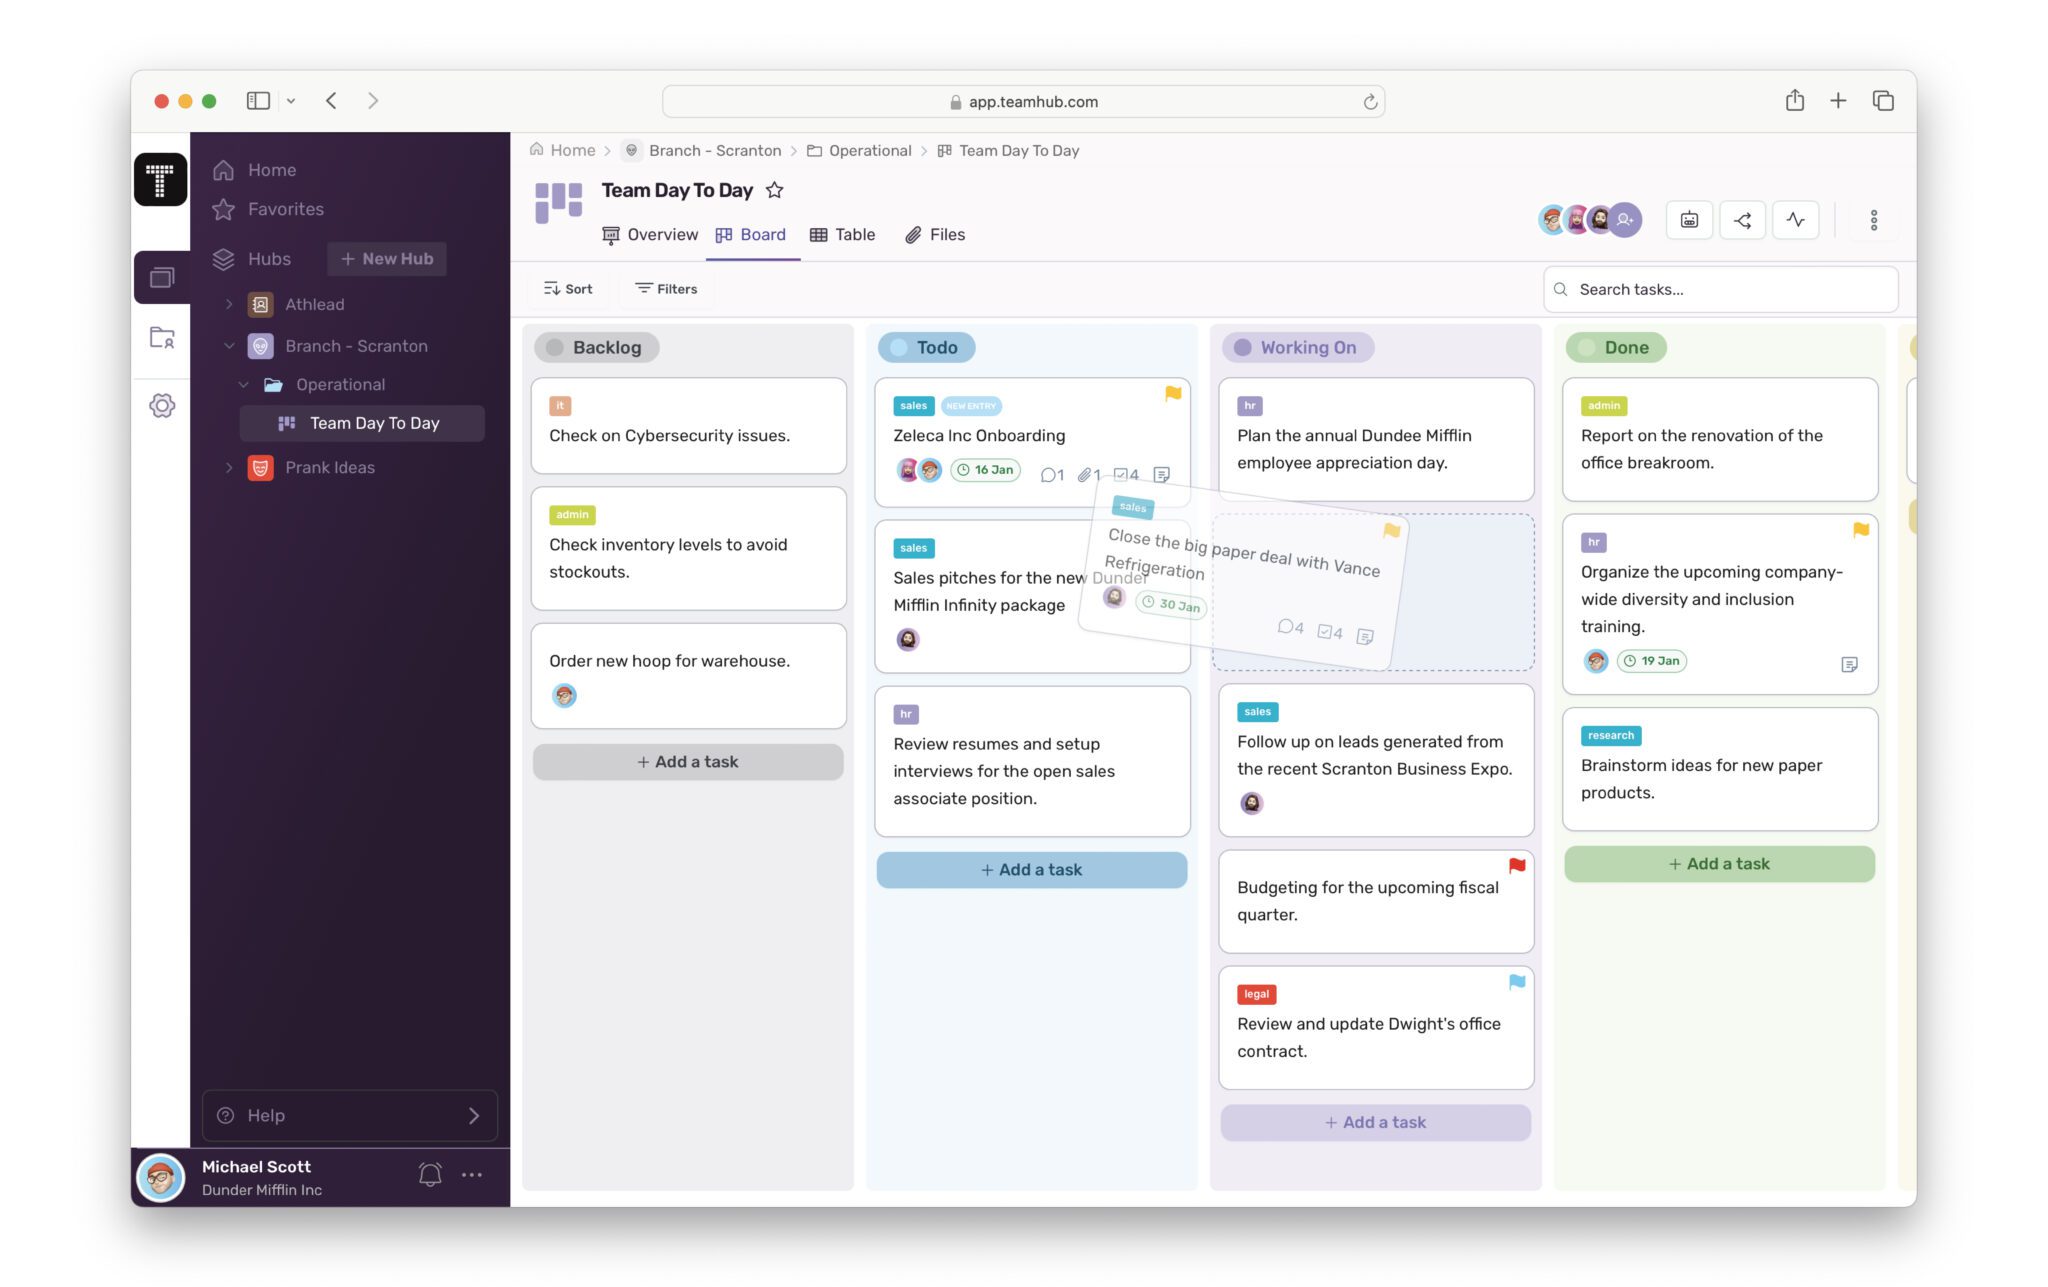Image resolution: width=2048 pixels, height=1287 pixels.
Task: Toggle the flag on the Budgeting fiscal quarter card
Action: click(1516, 866)
